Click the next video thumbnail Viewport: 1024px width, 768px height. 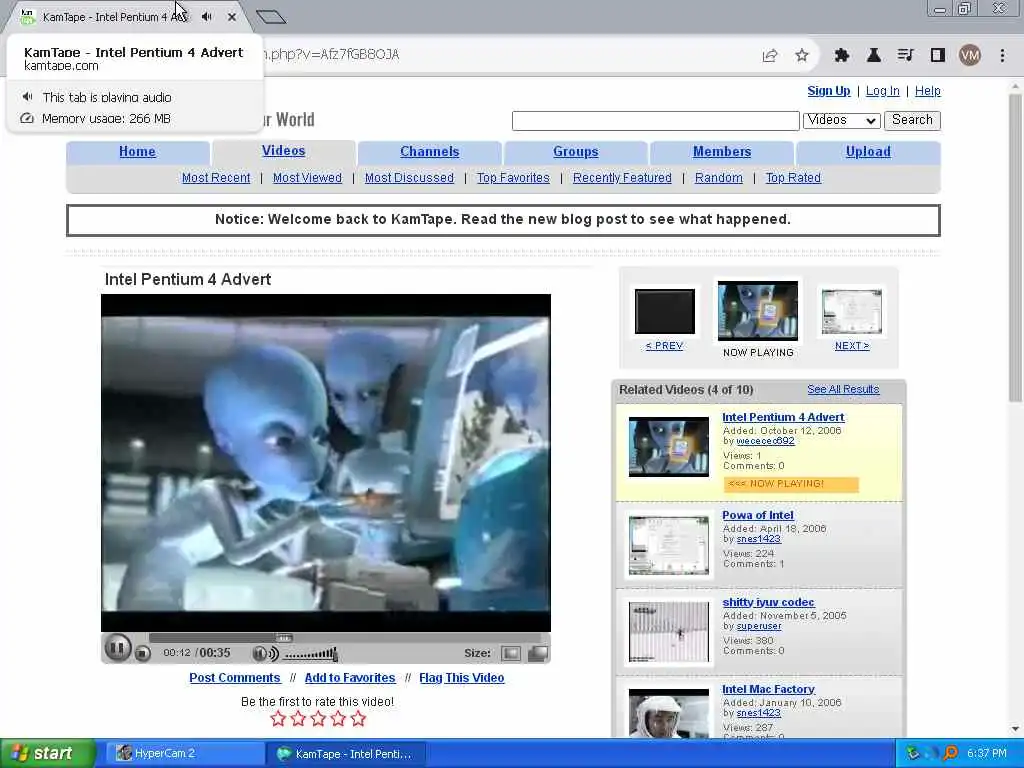[x=852, y=312]
